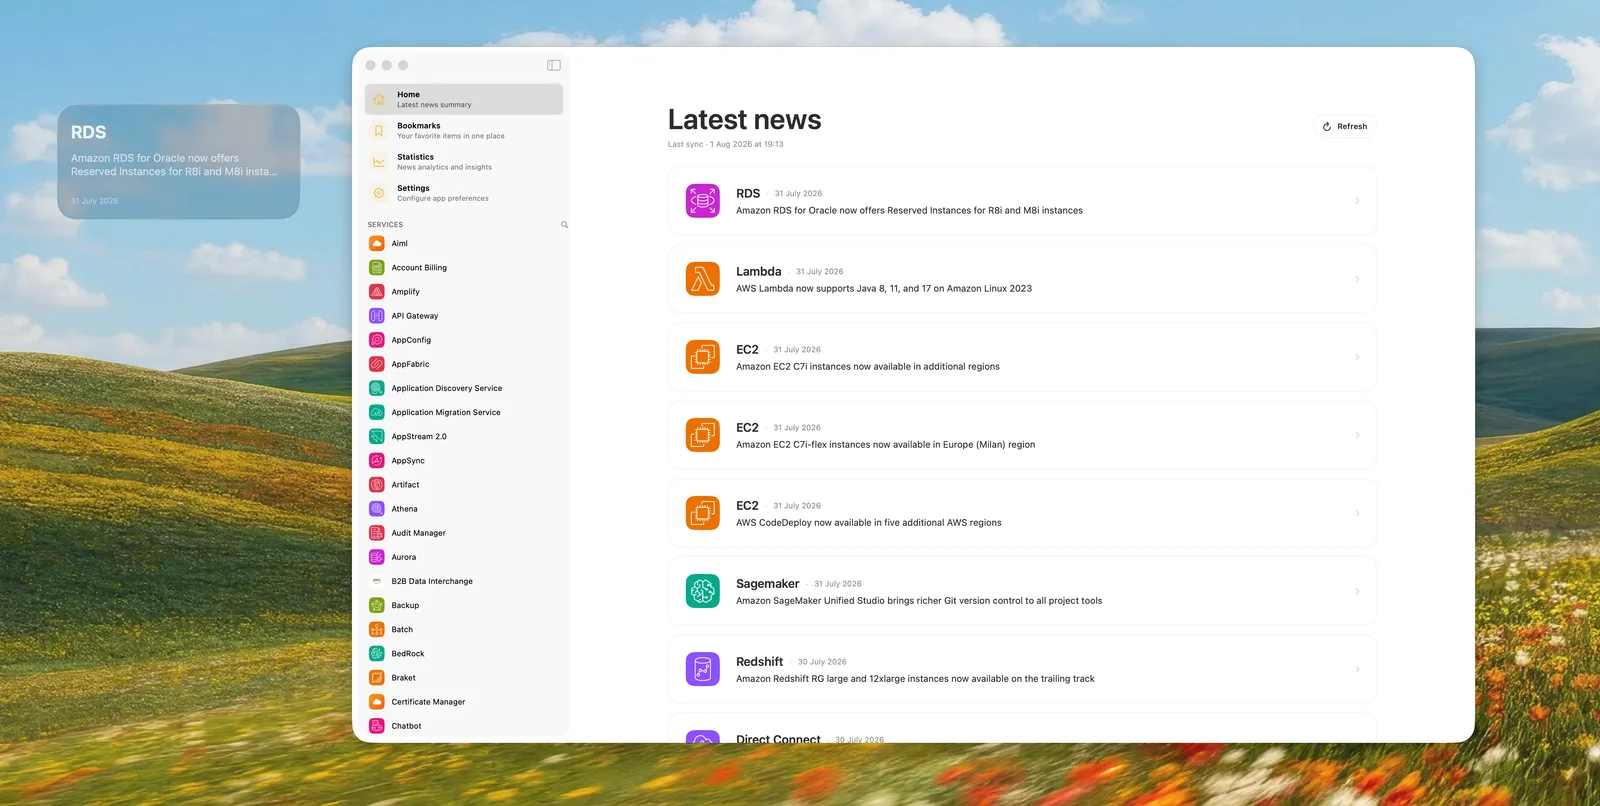Open Statistics news analytics

(x=464, y=161)
